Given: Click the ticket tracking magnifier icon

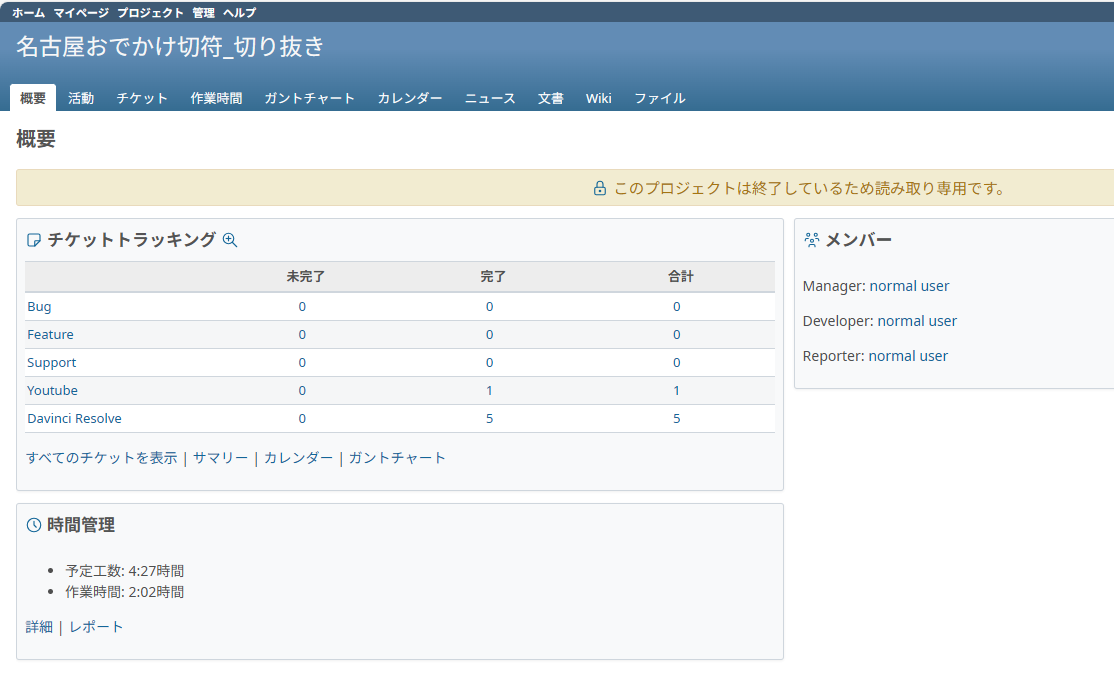Looking at the screenshot, I should tap(229, 240).
